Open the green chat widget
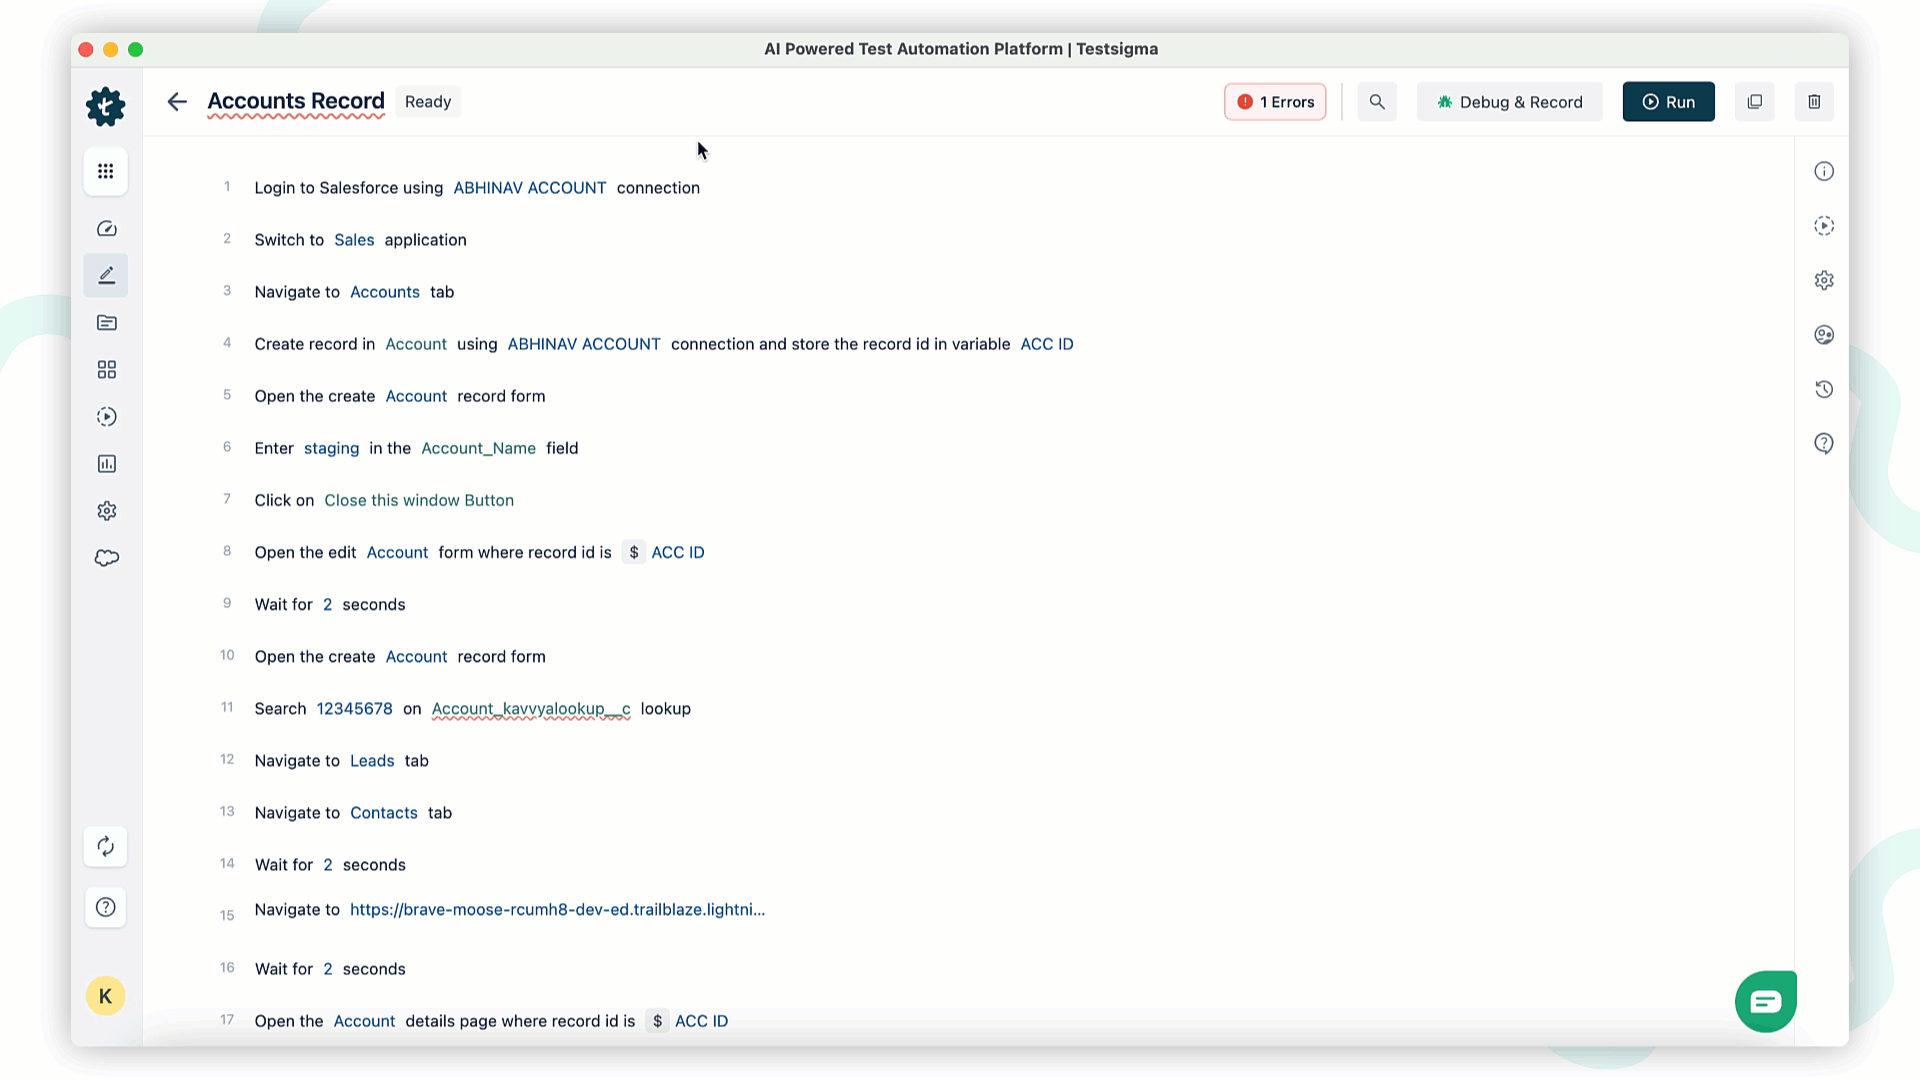 [x=1766, y=1001]
